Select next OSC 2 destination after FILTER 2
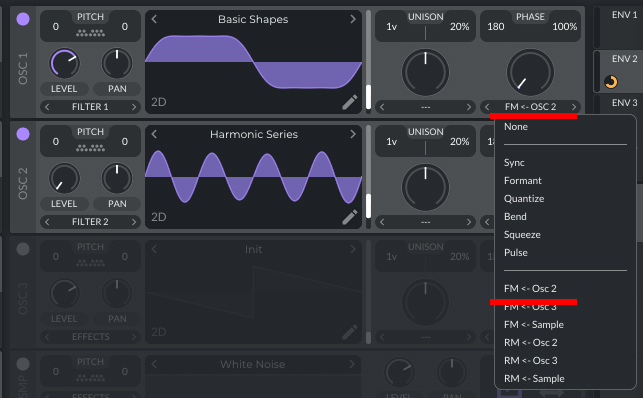 click(x=134, y=222)
